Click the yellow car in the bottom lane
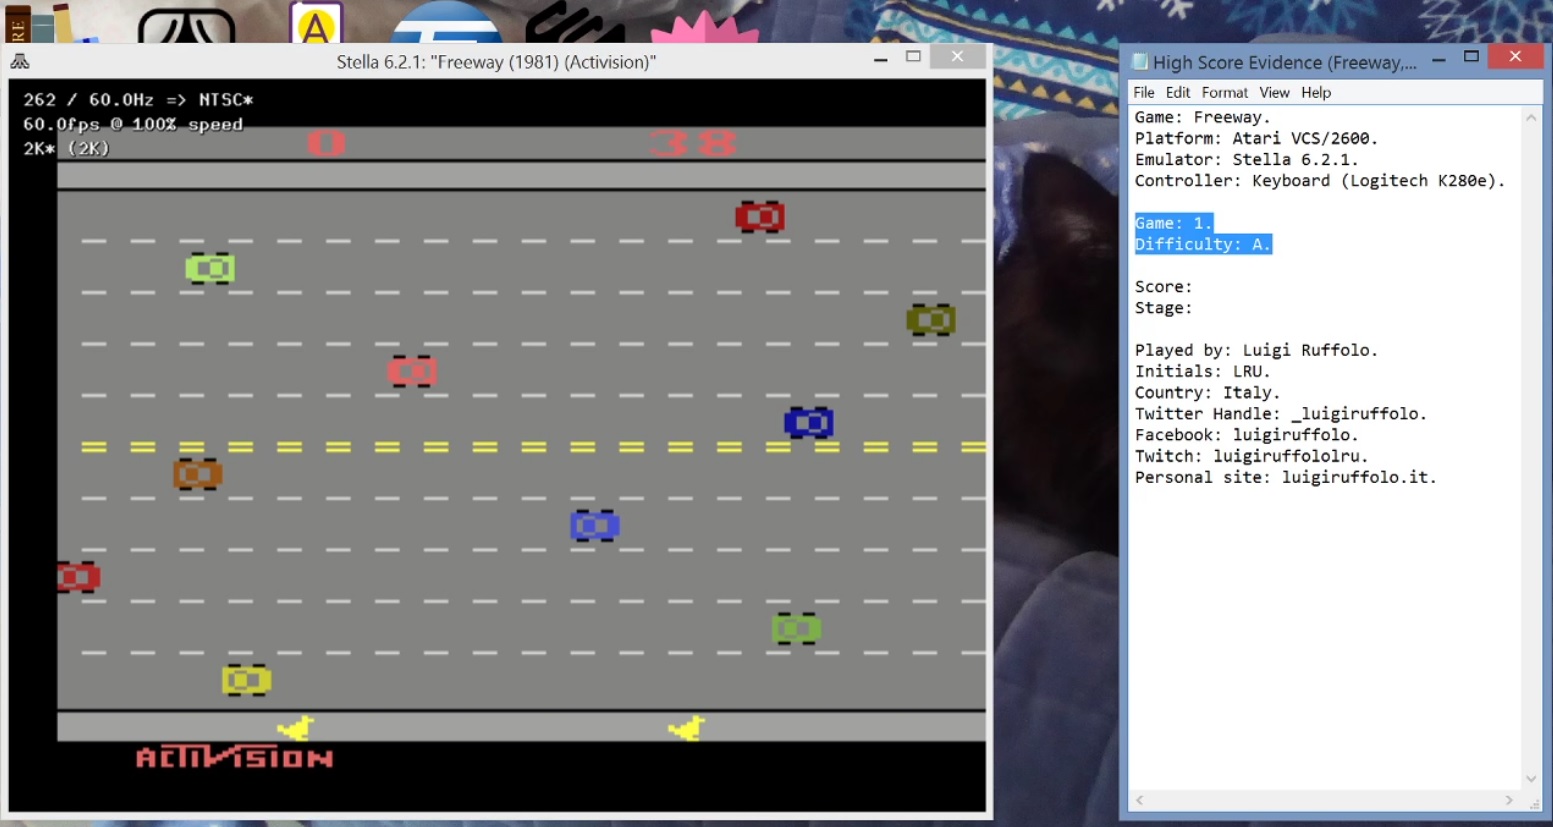This screenshot has height=827, width=1553. point(247,680)
